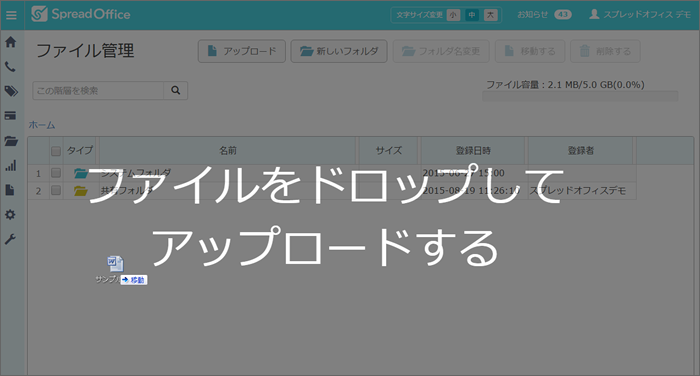
Task: Click the 移動する button
Action: pyautogui.click(x=530, y=51)
